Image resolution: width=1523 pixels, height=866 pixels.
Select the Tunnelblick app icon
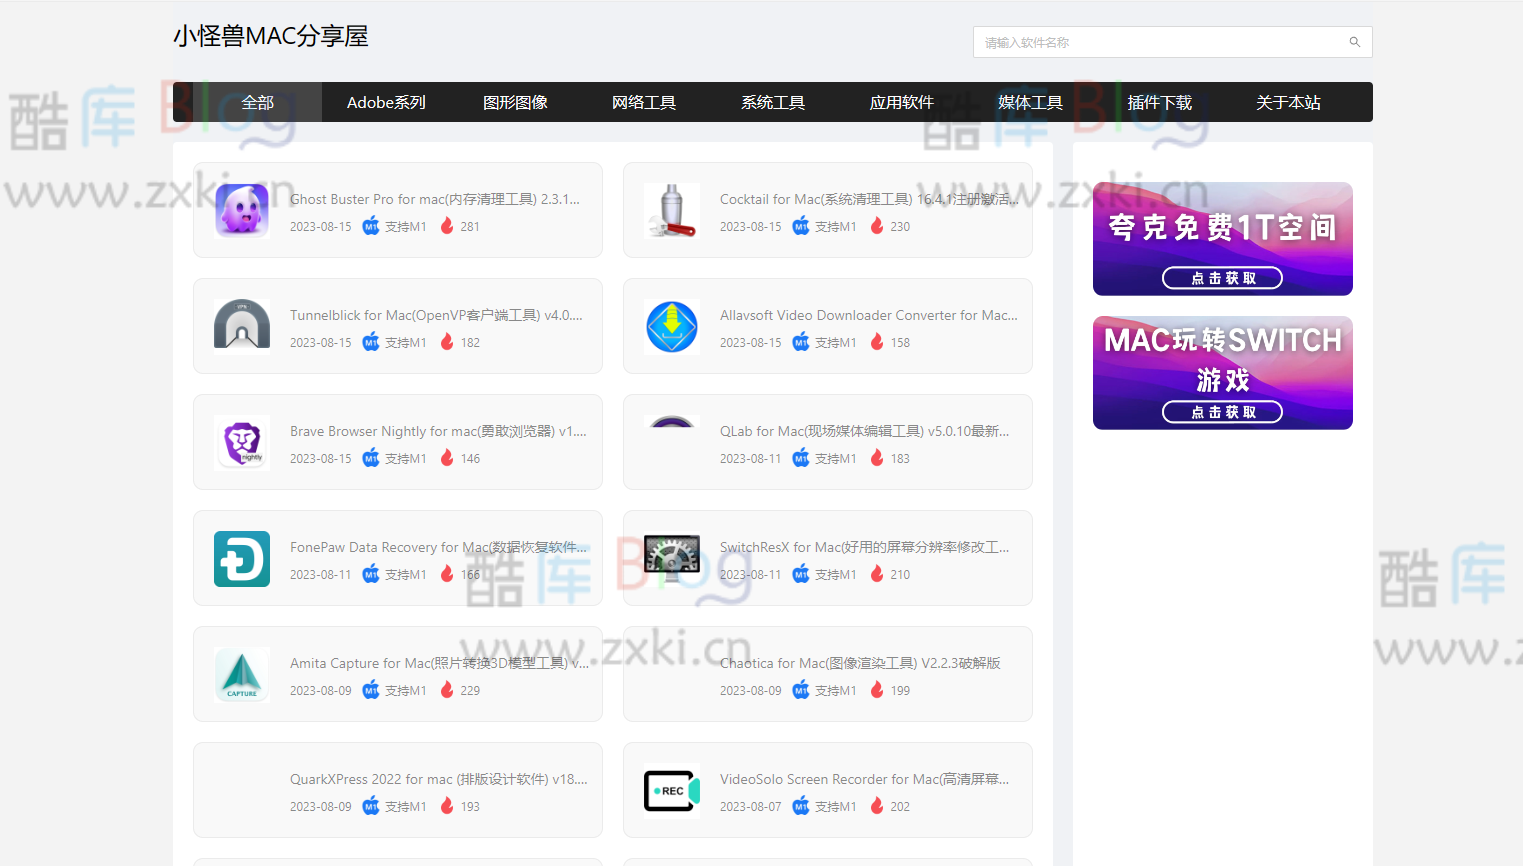pyautogui.click(x=241, y=326)
